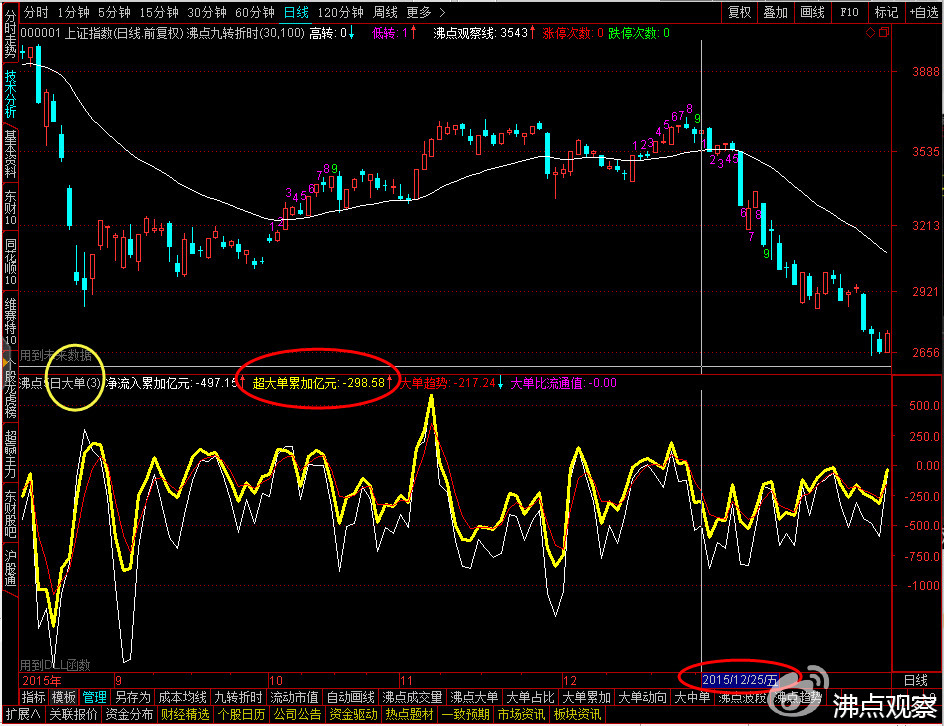Open F10 company info
This screenshot has width=944, height=726.
coord(849,12)
